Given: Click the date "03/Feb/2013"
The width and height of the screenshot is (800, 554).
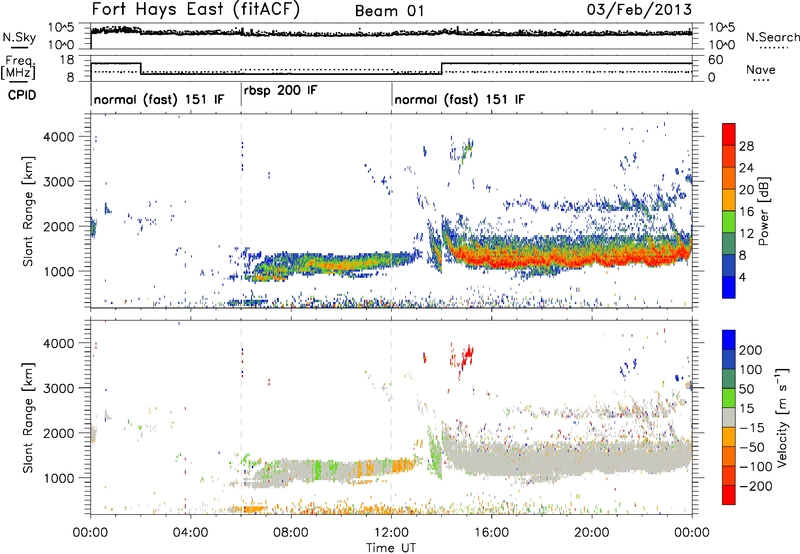Looking at the screenshot, I should pos(639,9).
